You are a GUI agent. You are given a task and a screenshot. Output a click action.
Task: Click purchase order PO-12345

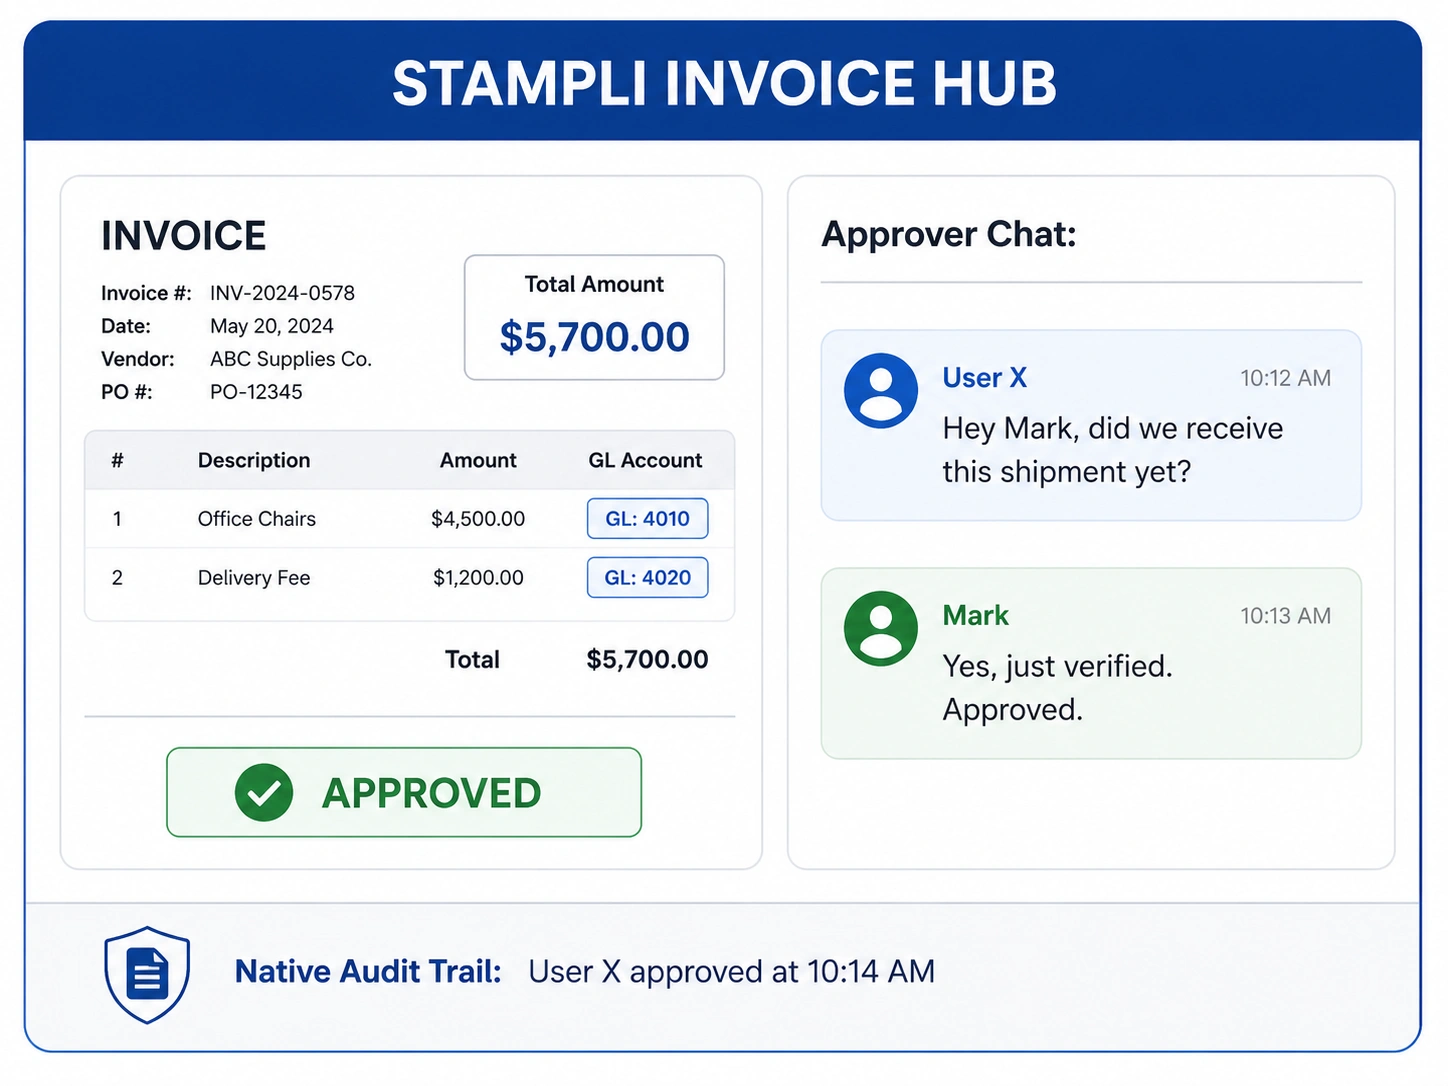[x=256, y=392]
